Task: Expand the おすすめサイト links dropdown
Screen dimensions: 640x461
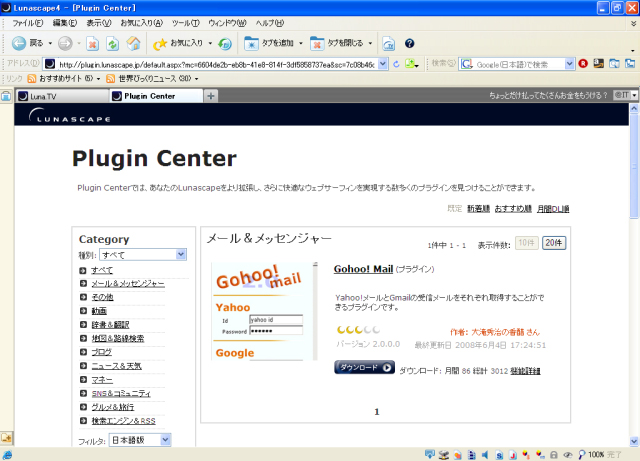Action: [x=98, y=79]
